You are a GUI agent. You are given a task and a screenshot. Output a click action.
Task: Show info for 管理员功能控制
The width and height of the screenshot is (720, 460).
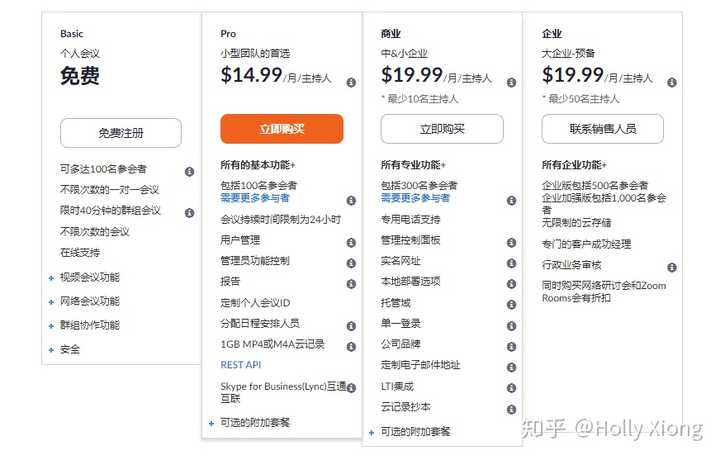(351, 263)
